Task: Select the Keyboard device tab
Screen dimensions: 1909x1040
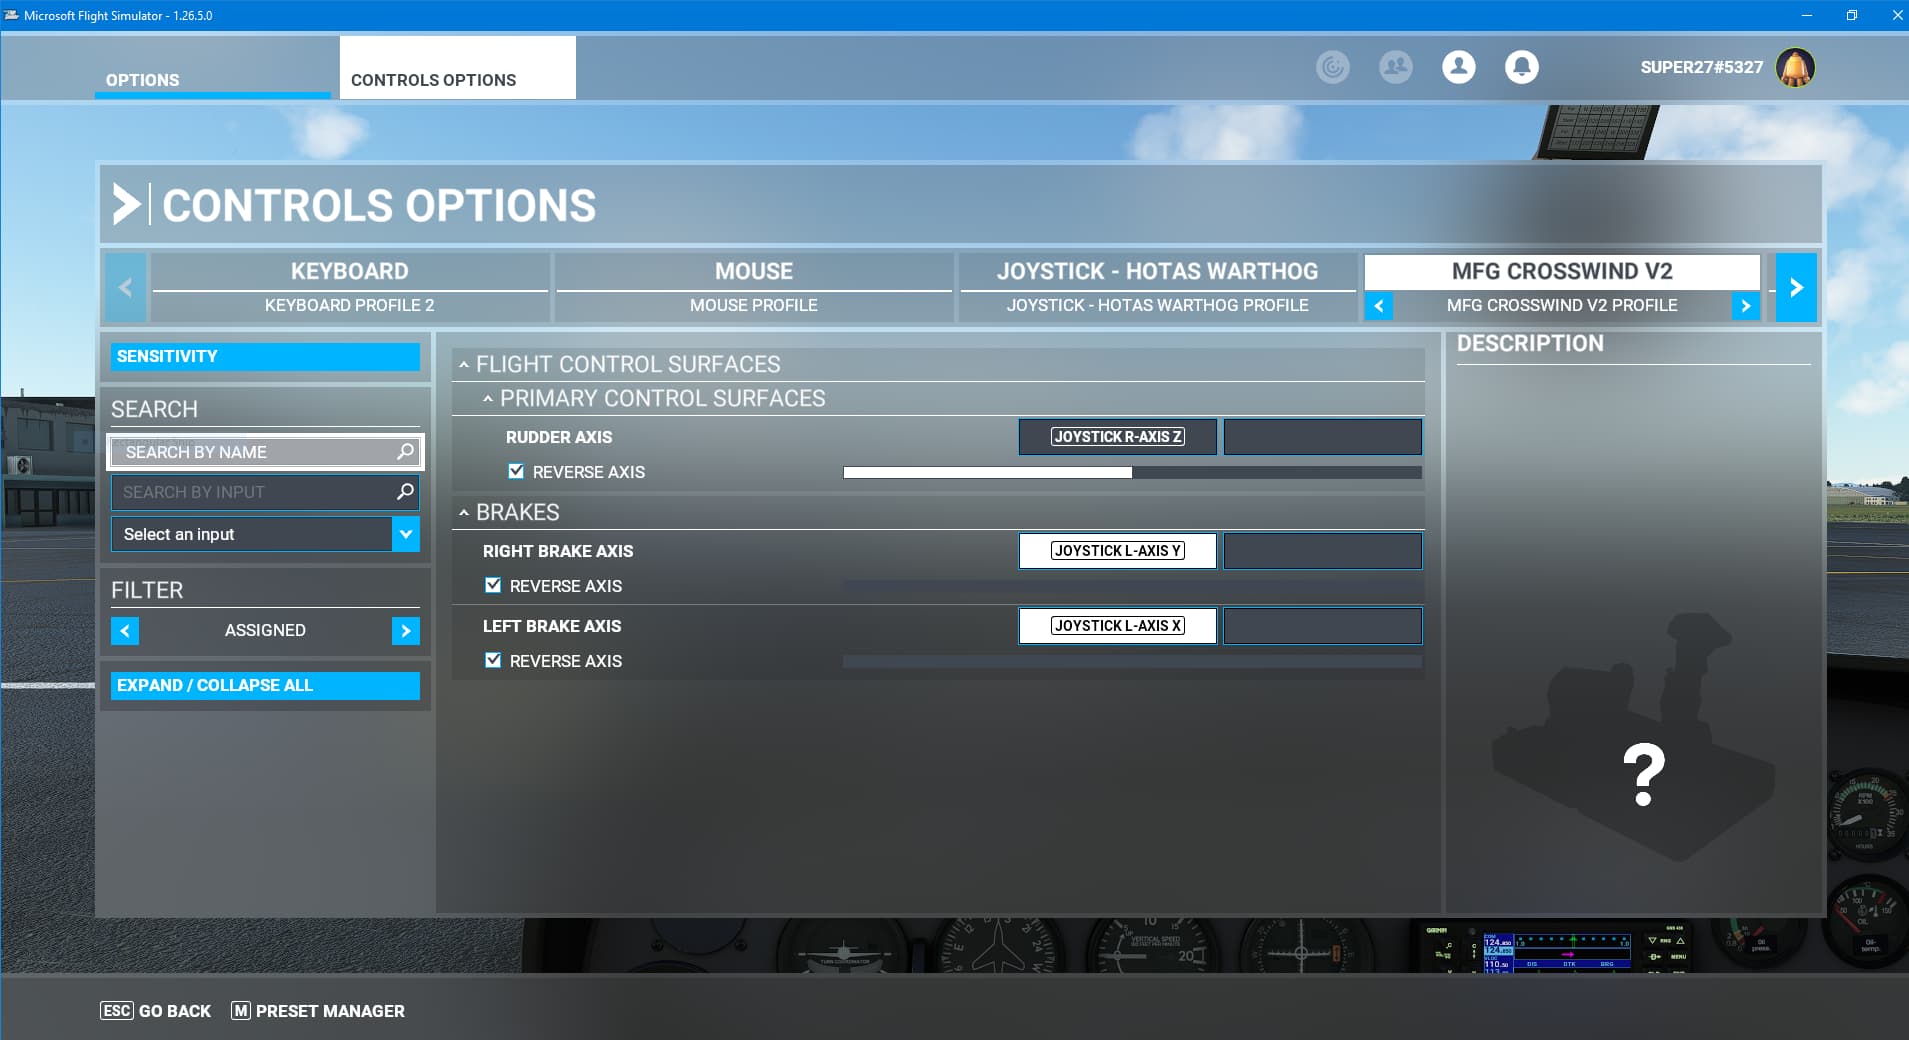Action: click(x=349, y=271)
